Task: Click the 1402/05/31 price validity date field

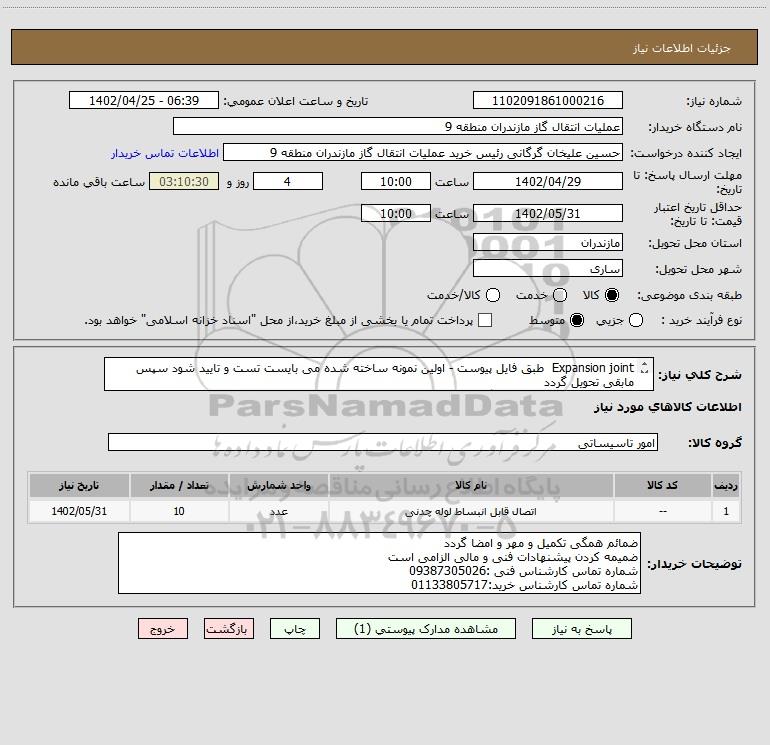Action: [548, 214]
